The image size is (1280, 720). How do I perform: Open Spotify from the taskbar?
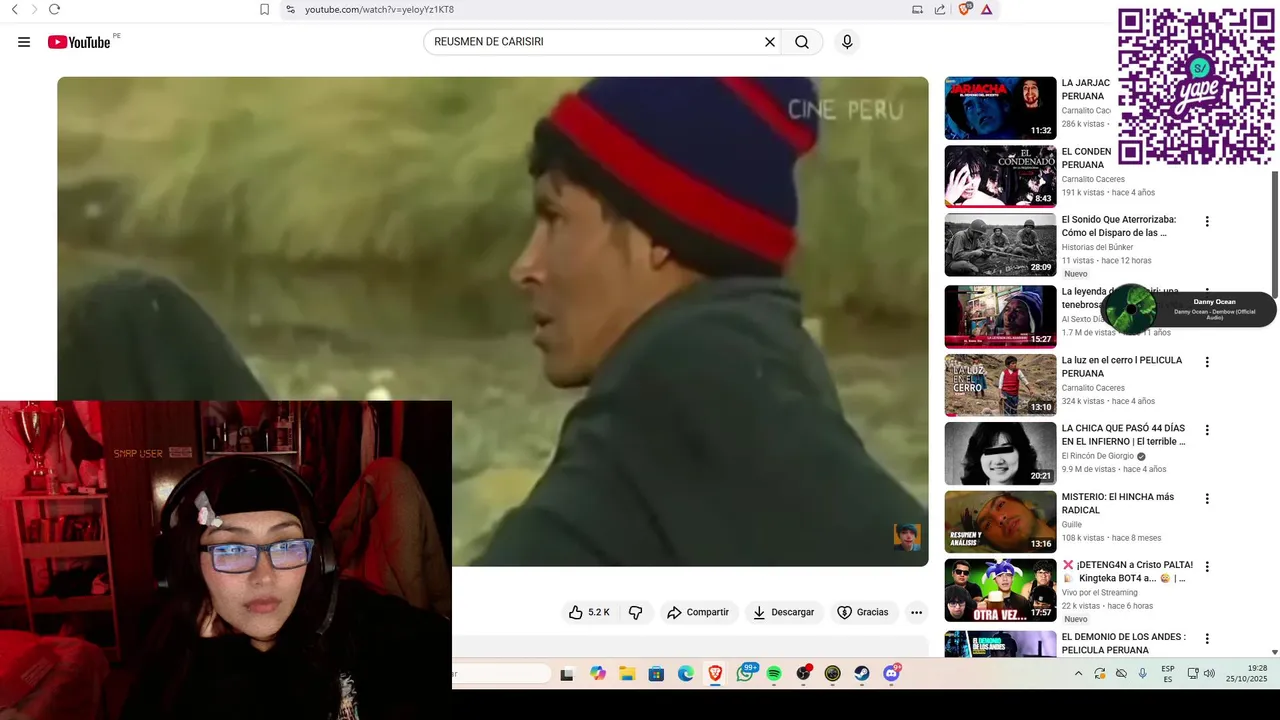[774, 674]
